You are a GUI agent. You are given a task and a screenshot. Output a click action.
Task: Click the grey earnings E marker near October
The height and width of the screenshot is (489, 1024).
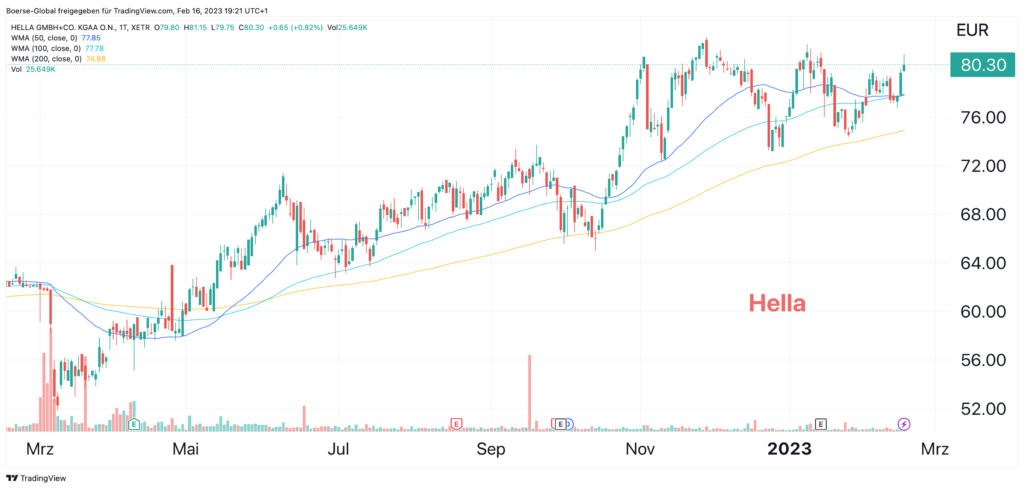[x=560, y=424]
